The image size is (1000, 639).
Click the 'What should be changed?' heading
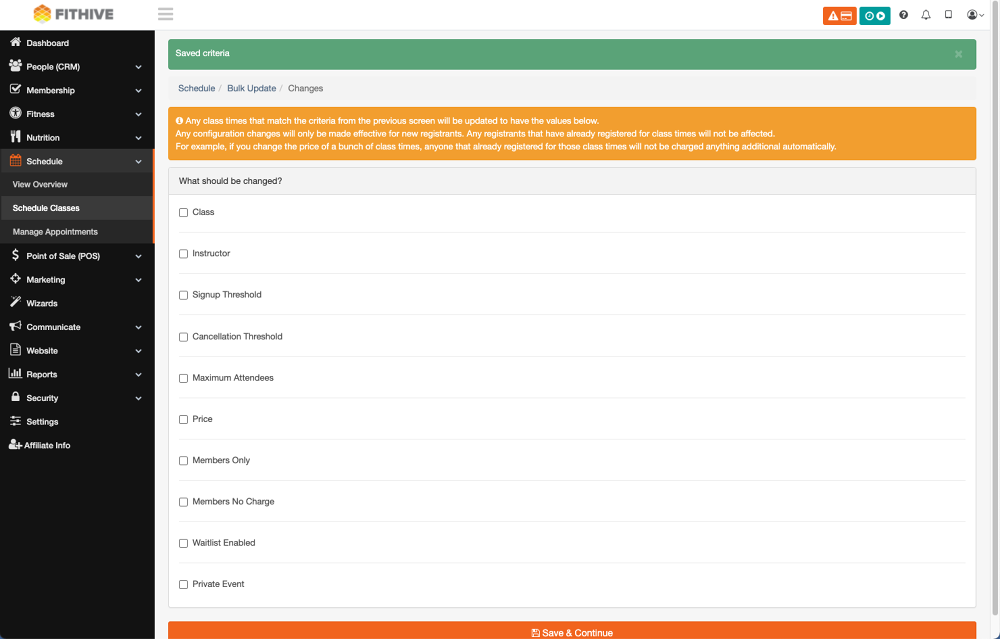click(230, 181)
